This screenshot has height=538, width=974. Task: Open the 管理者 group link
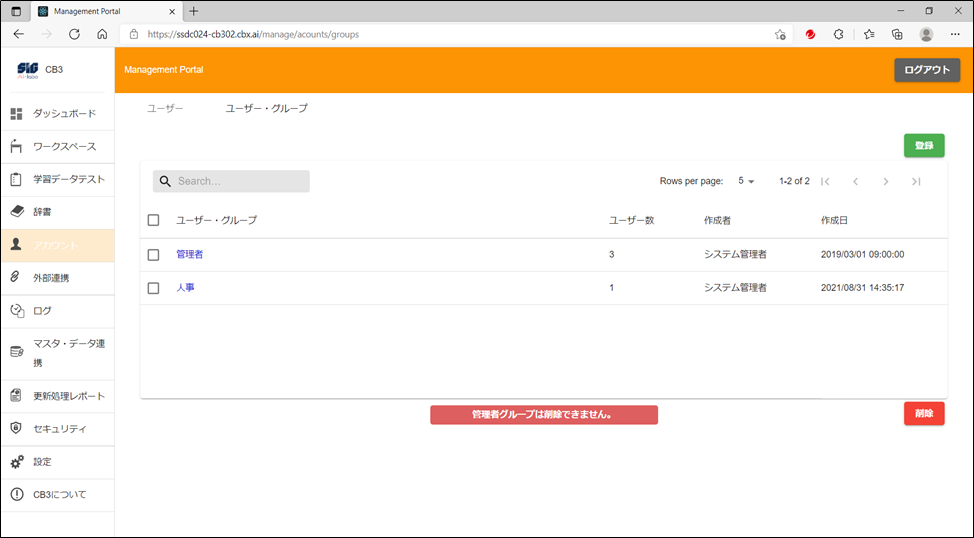click(189, 255)
